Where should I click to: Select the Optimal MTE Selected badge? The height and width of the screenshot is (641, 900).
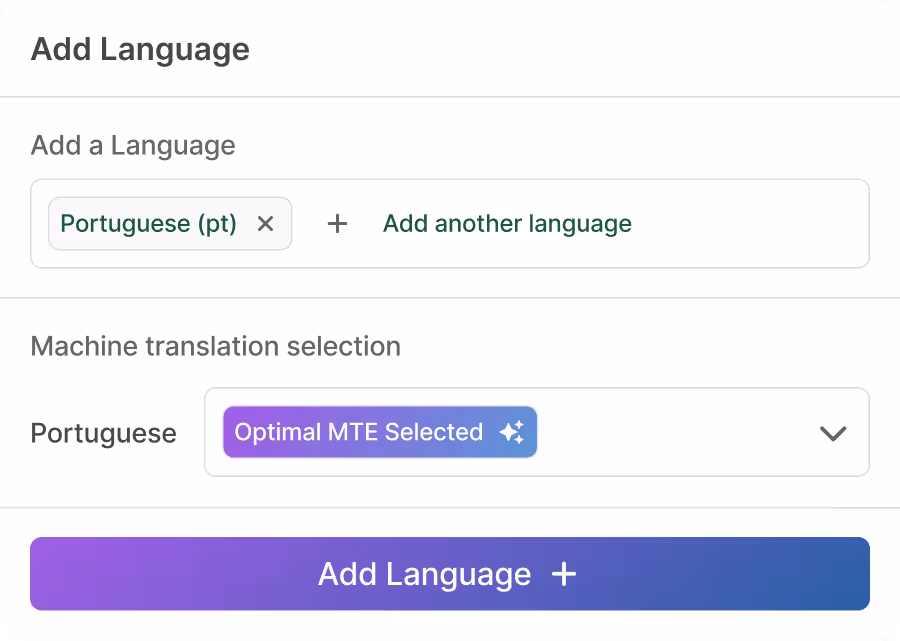[x=380, y=432]
